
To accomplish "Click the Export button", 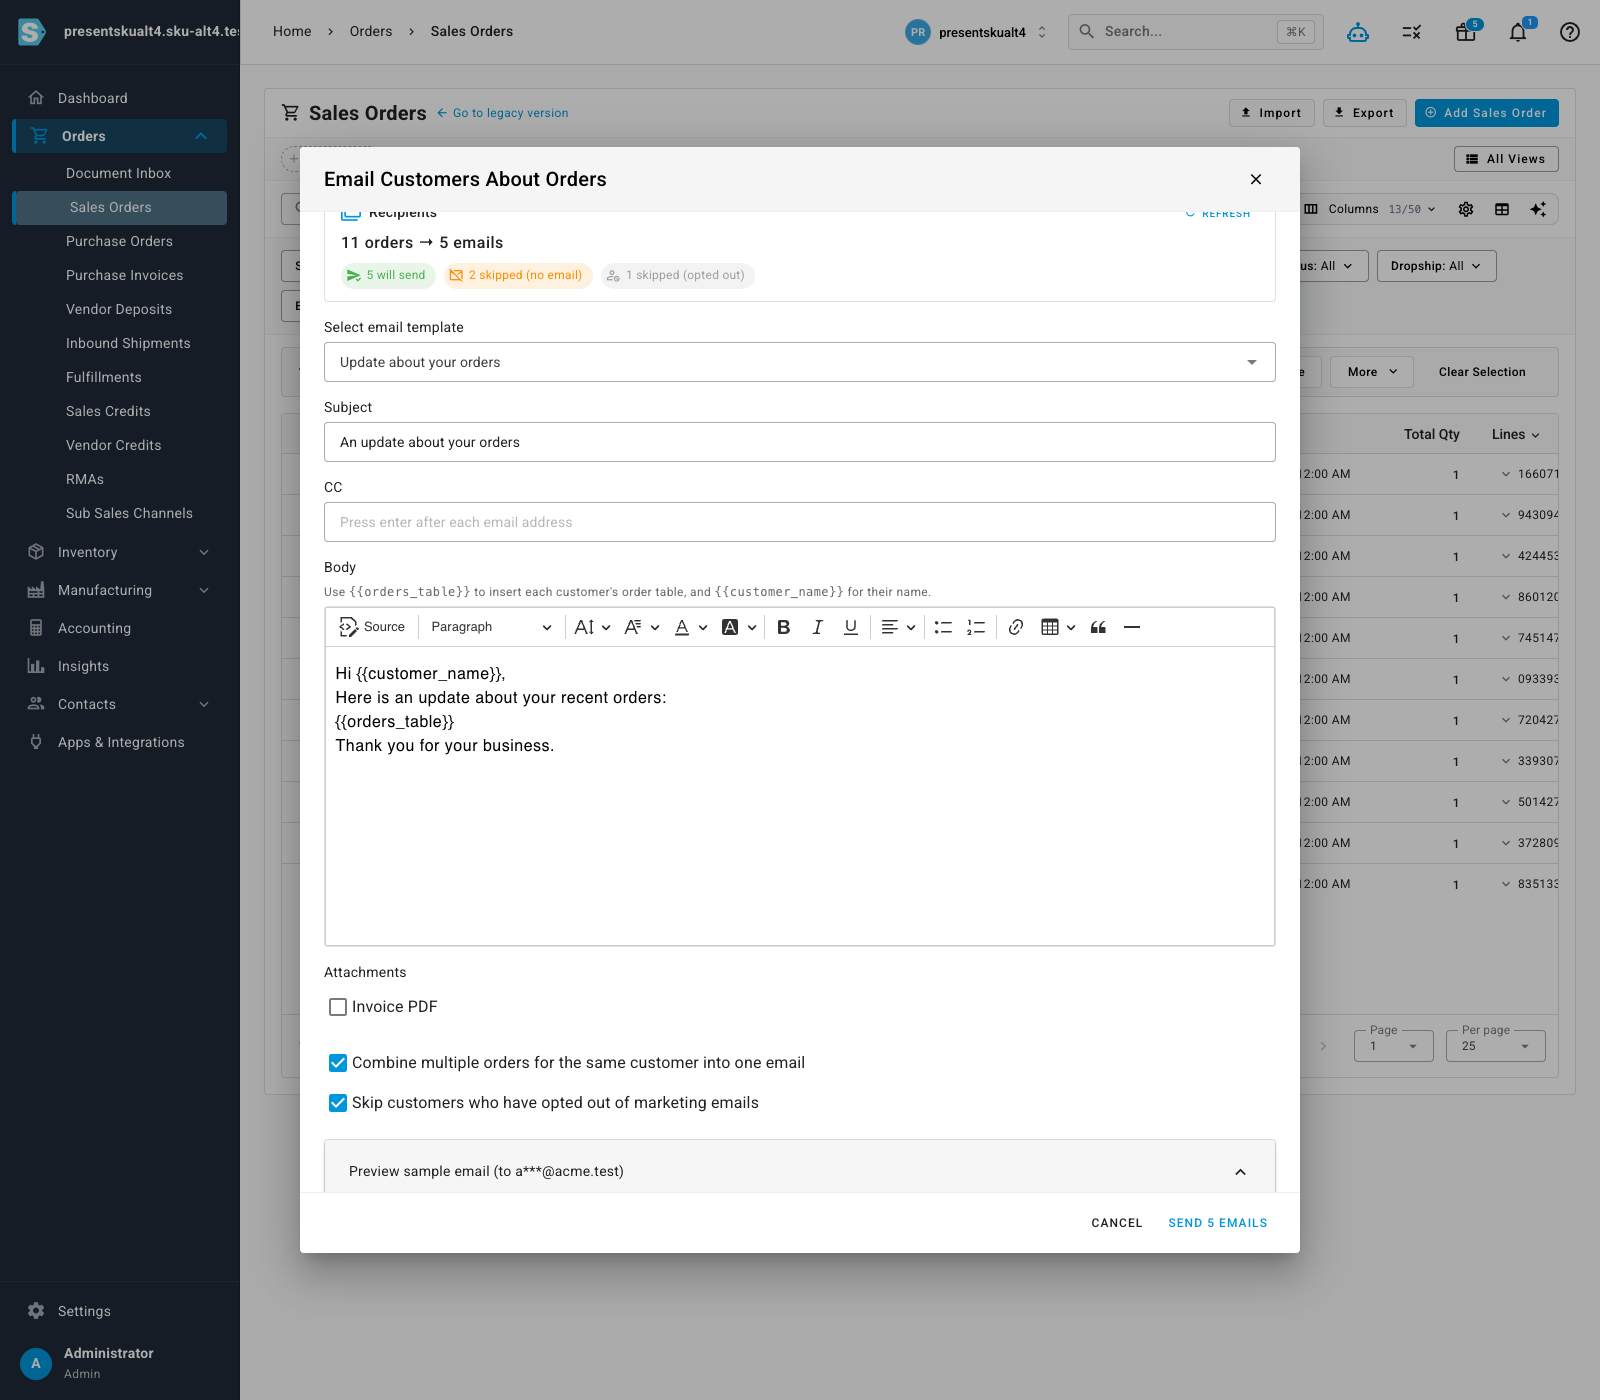I will 1365,113.
